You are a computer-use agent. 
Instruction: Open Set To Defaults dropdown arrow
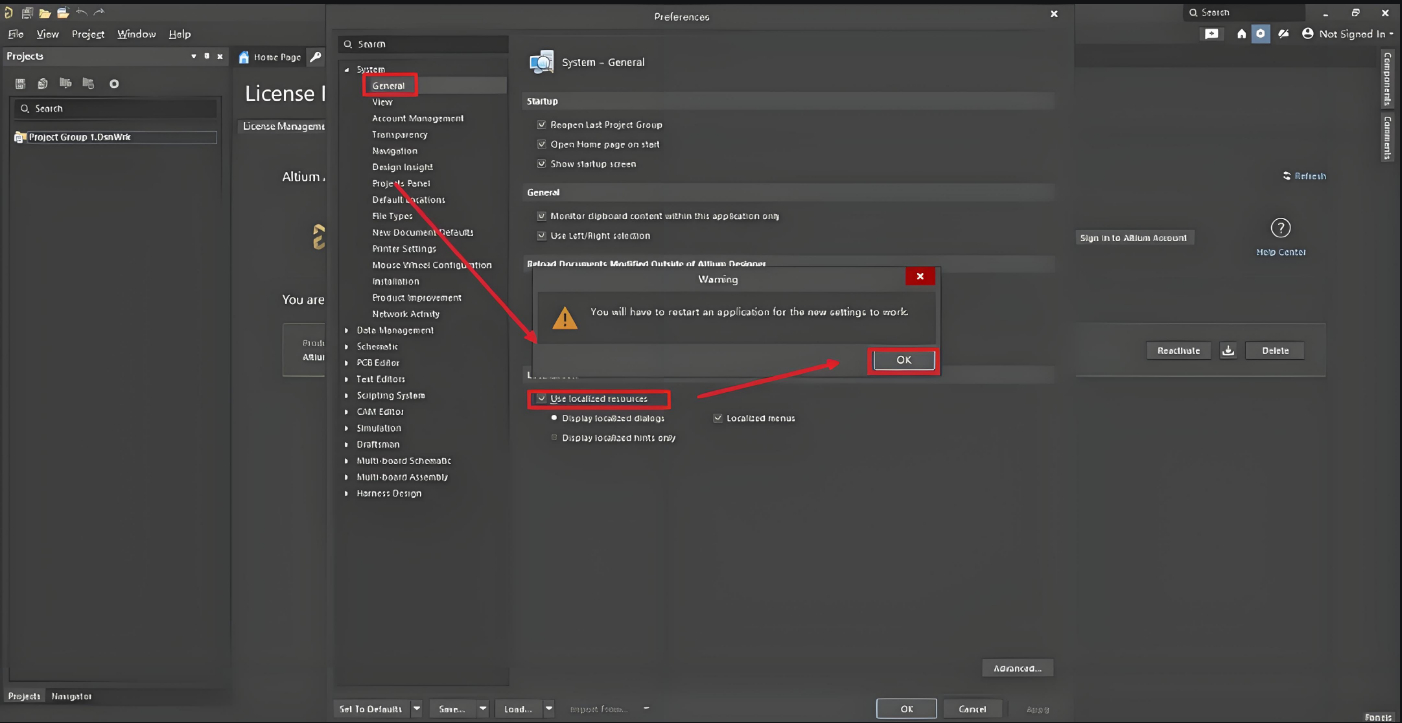point(417,708)
